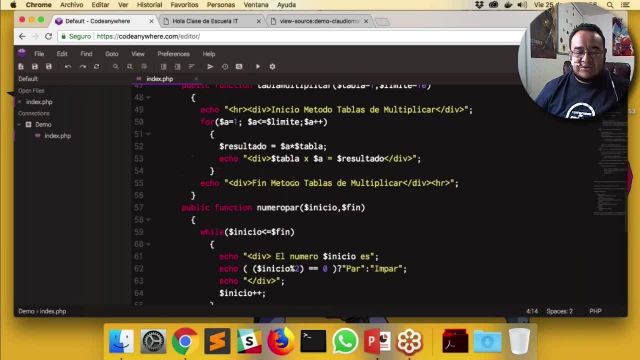Click the Demo connection entry
Image resolution: width=640 pixels, height=360 pixels.
click(x=43, y=124)
